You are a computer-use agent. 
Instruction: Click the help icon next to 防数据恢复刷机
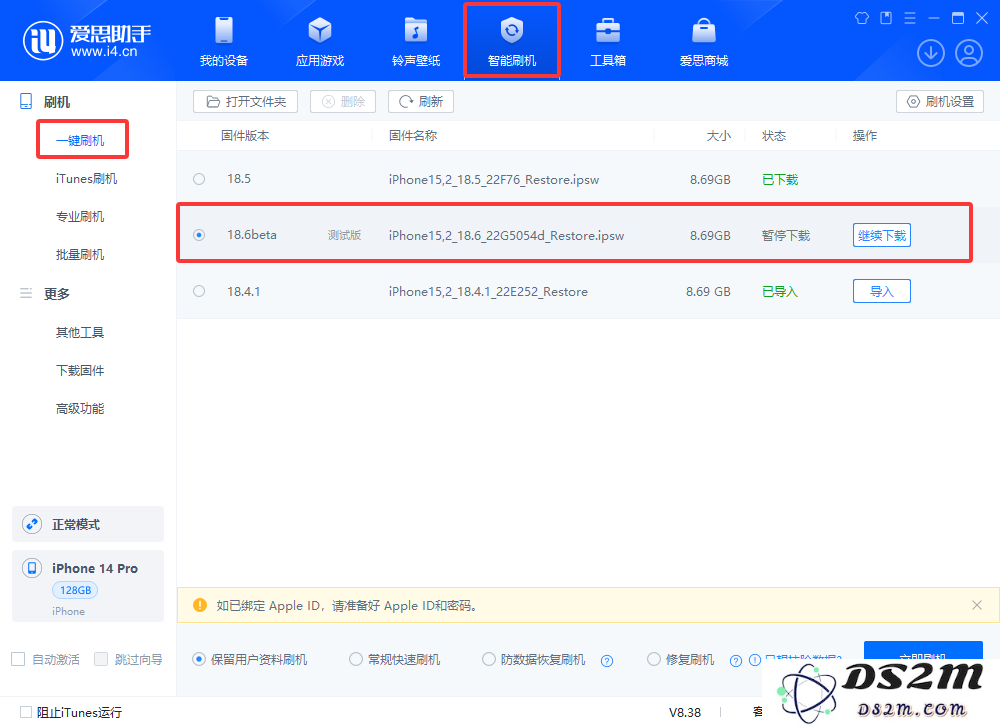click(607, 661)
